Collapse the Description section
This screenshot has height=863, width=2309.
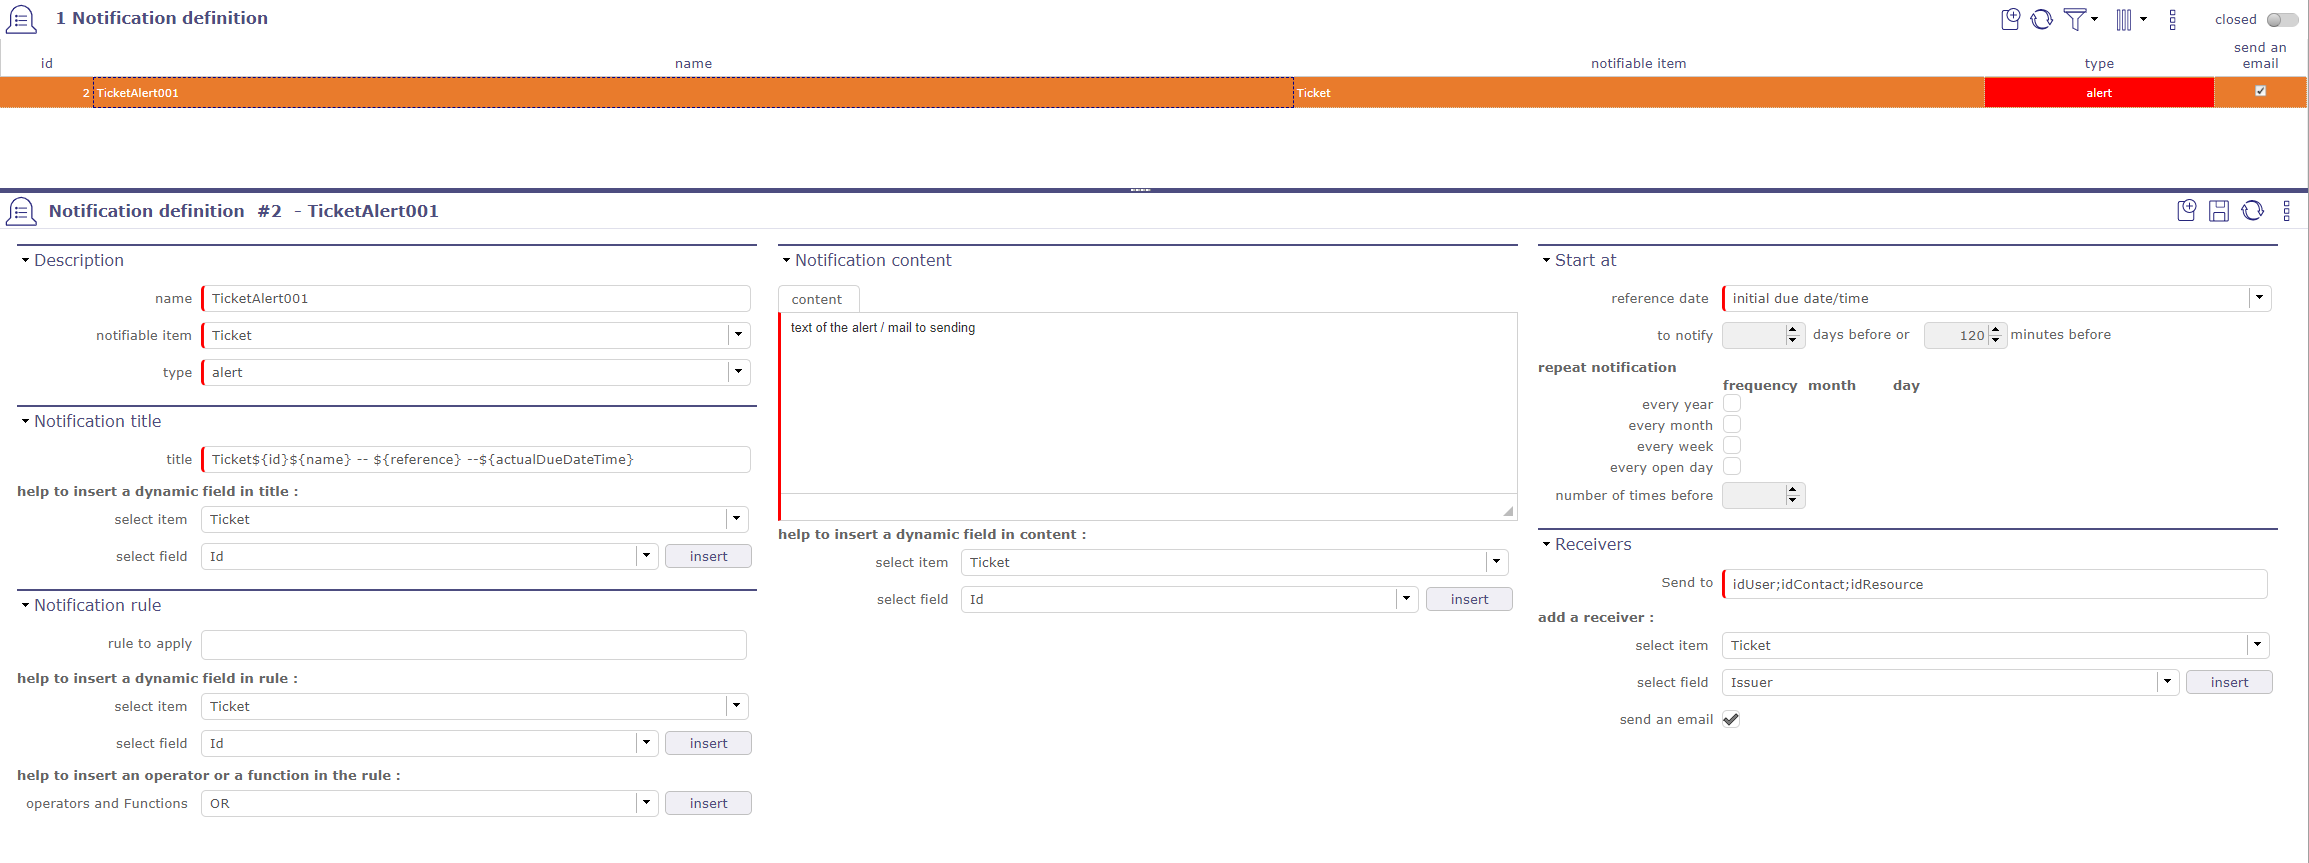(26, 260)
